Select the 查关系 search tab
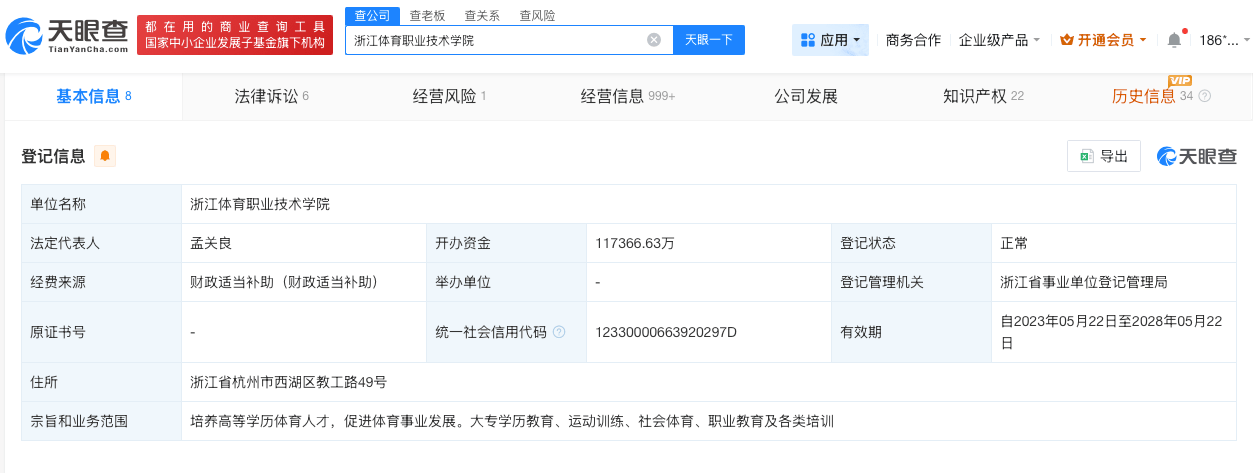1253x473 pixels. 482,15
